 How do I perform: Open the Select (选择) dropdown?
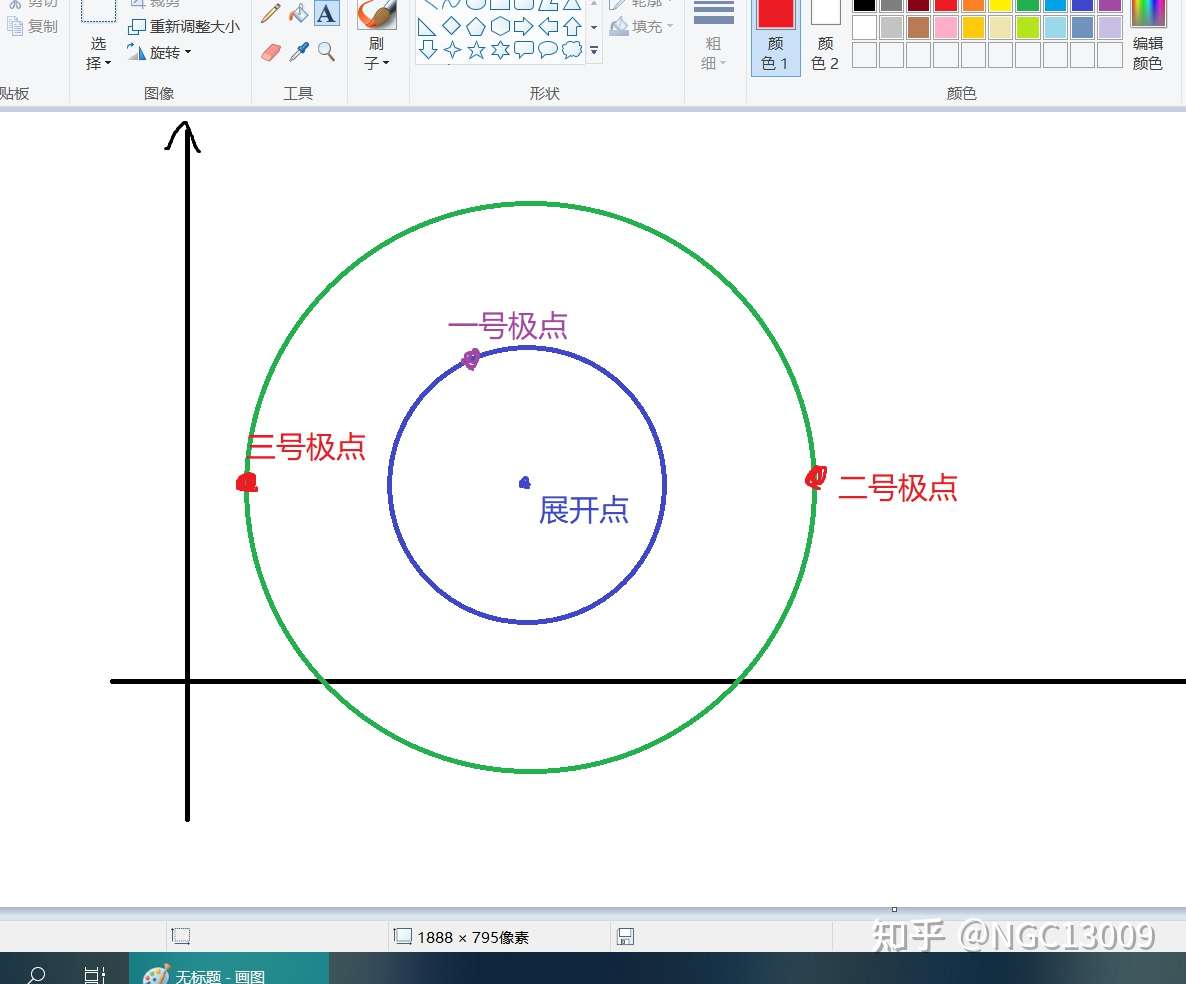tap(98, 53)
